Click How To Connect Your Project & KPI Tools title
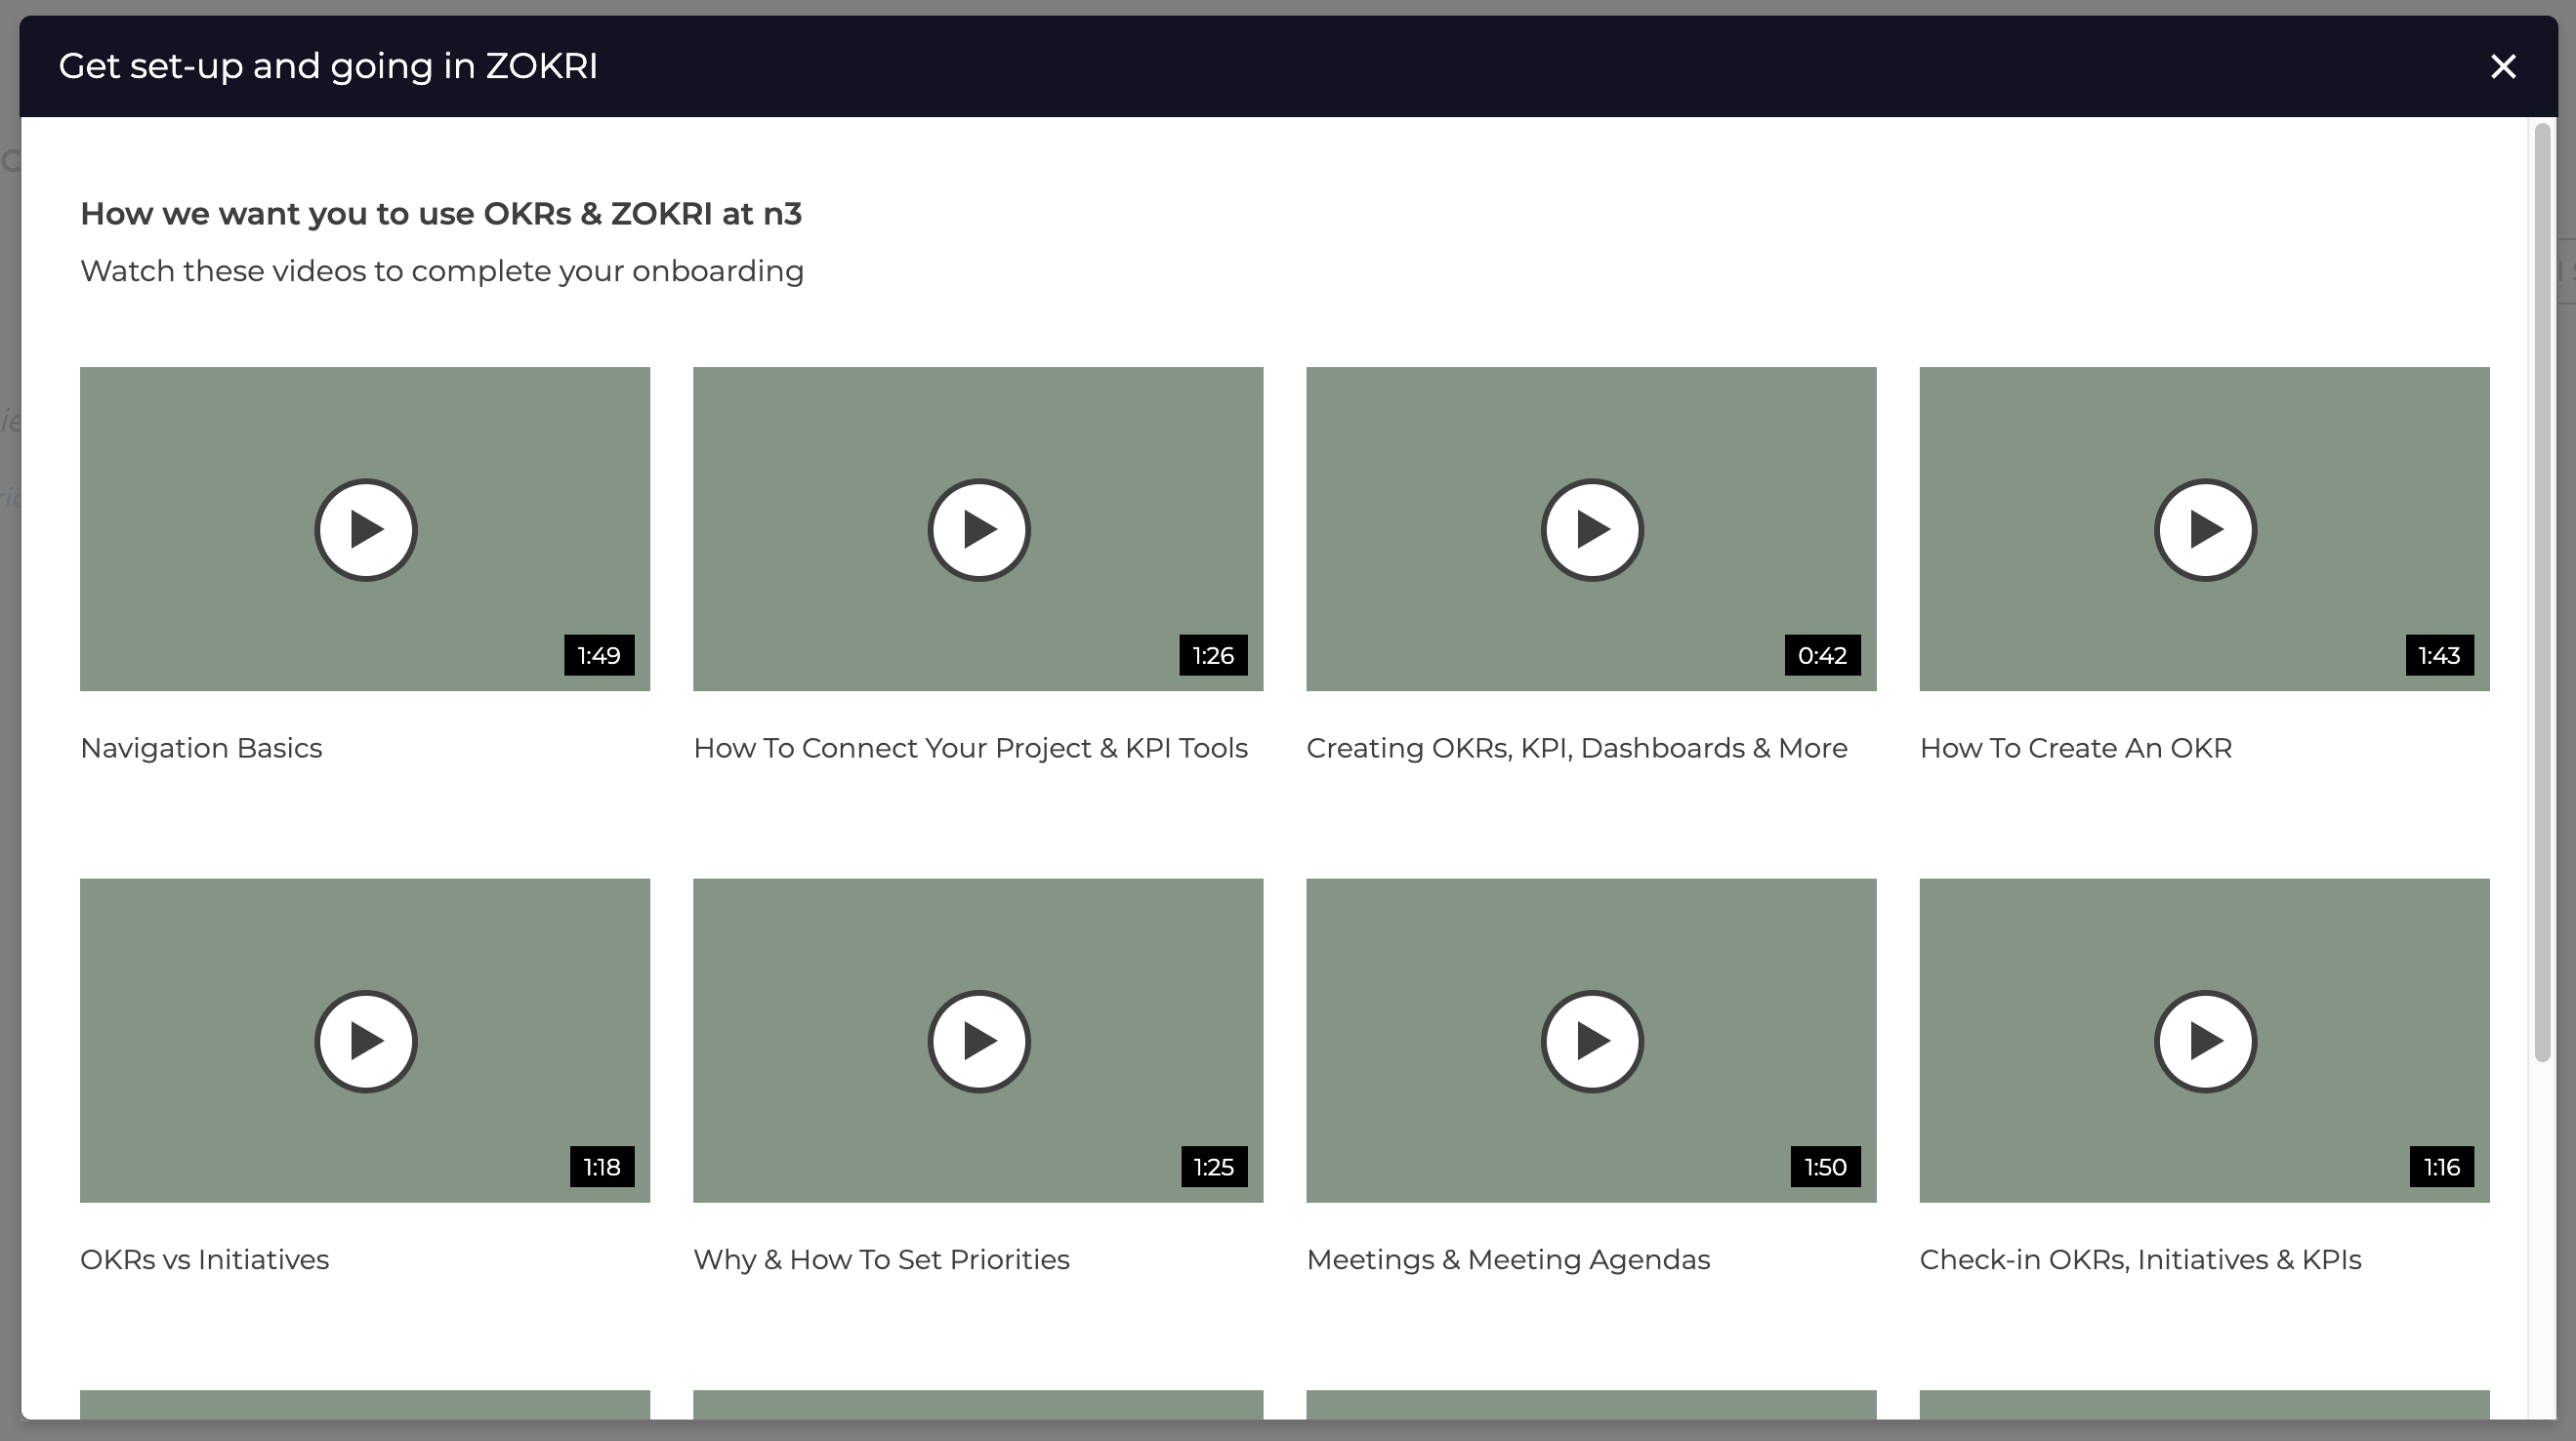The image size is (2576, 1441). 970,748
